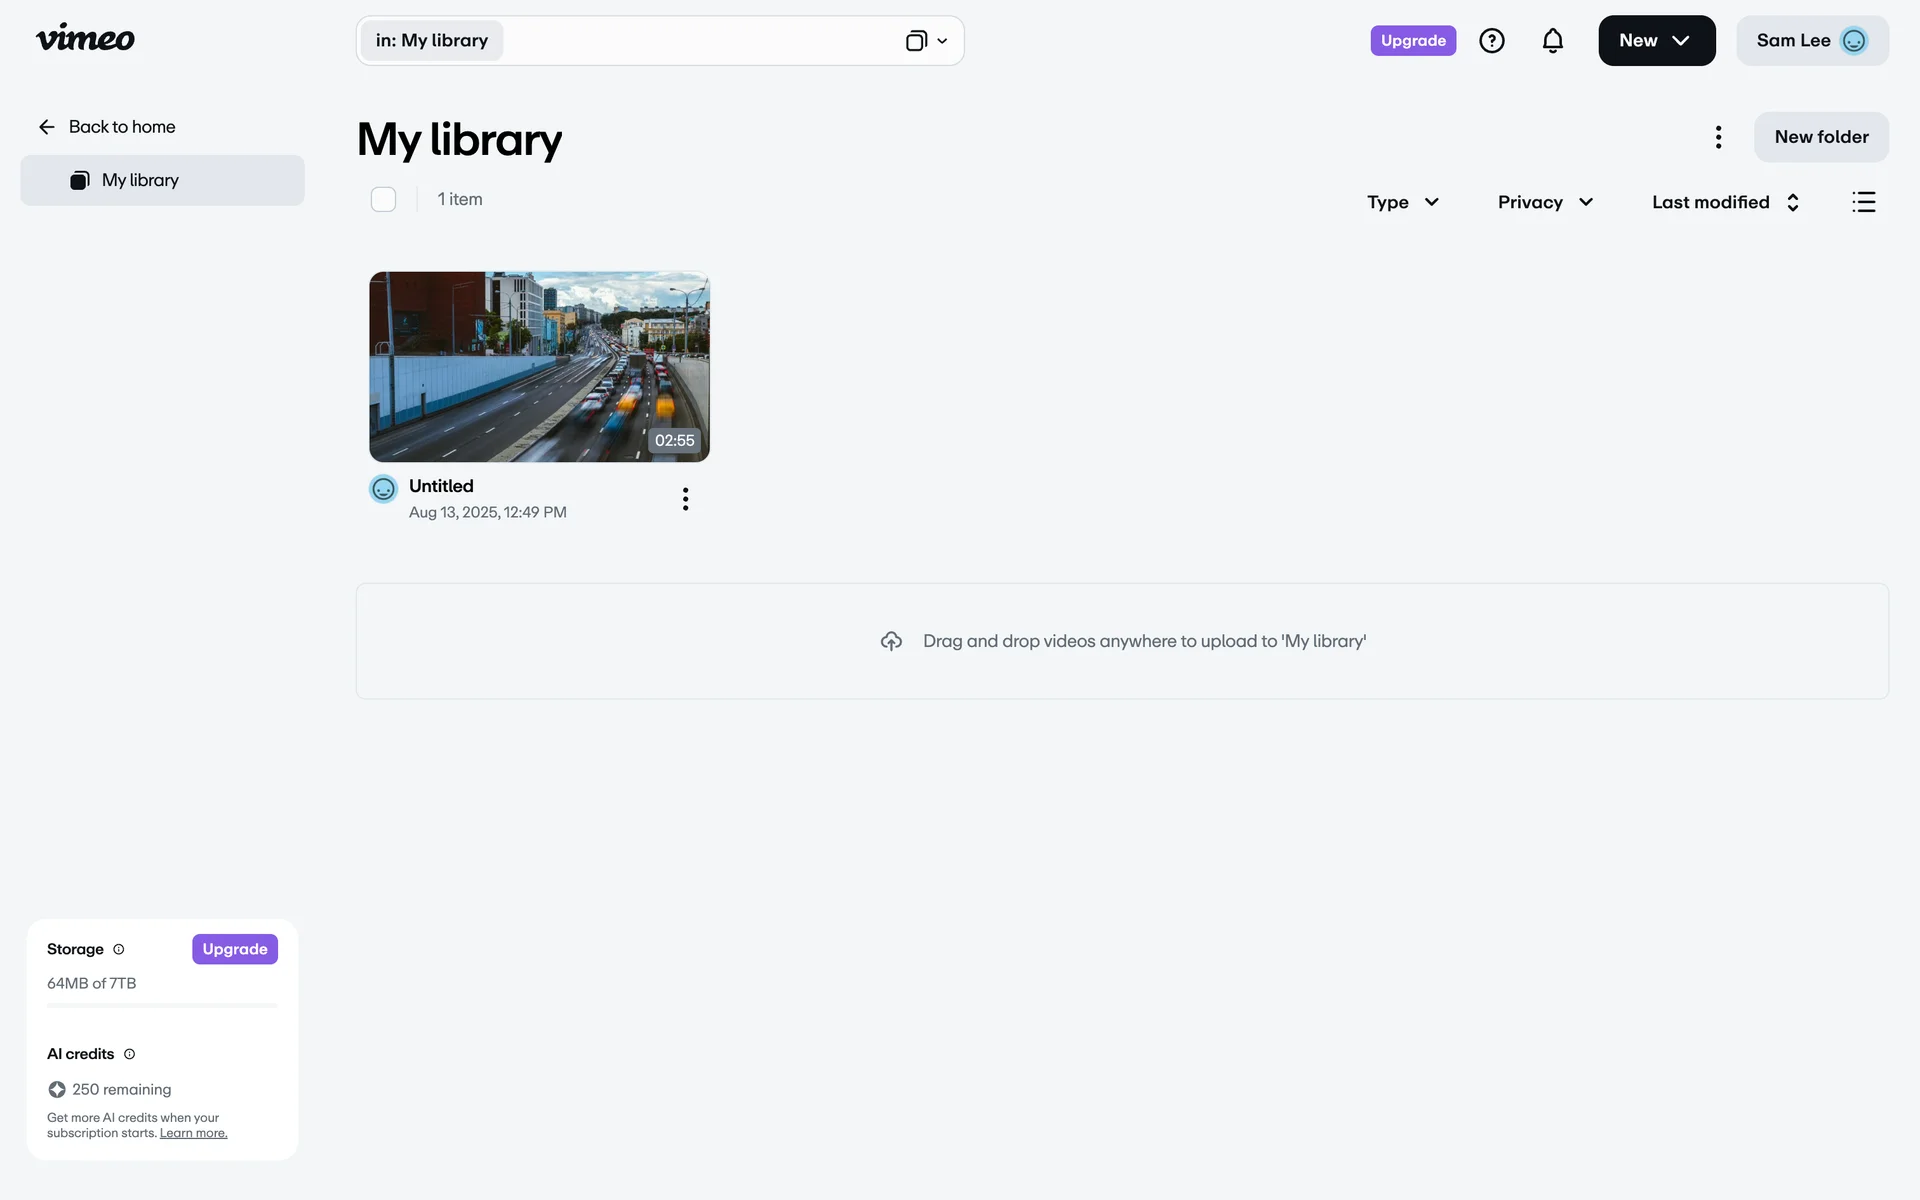Image resolution: width=1920 pixels, height=1200 pixels.
Task: Follow the Learn more link
Action: [193, 1133]
